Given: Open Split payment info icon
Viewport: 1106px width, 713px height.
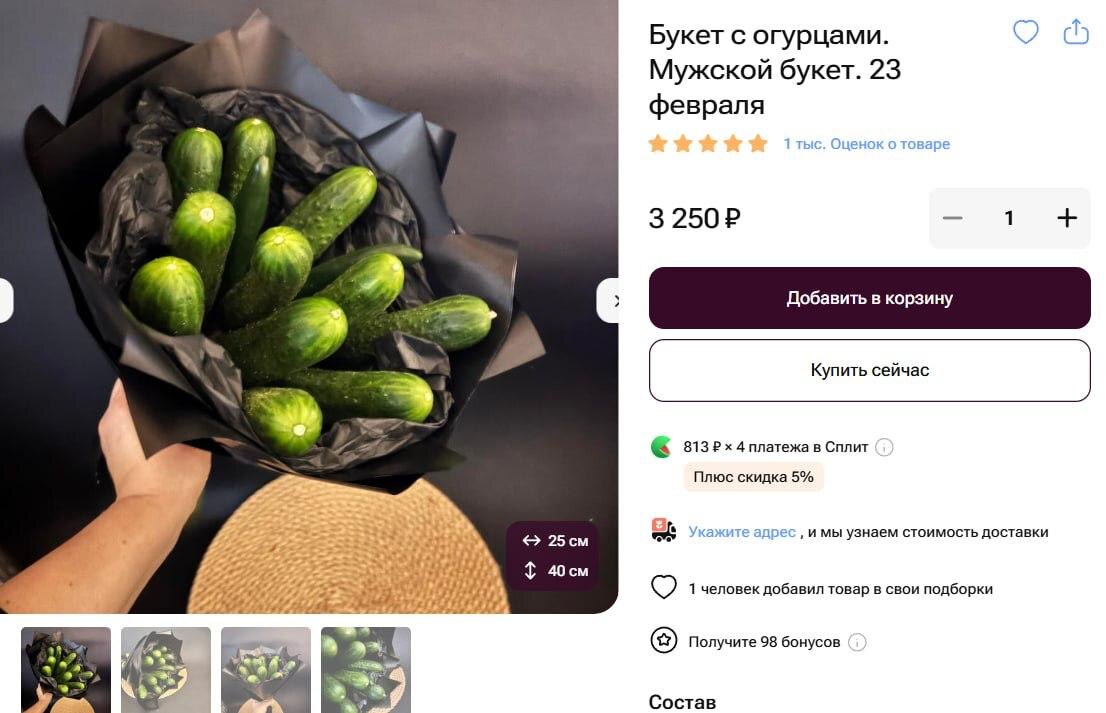Looking at the screenshot, I should click(884, 447).
